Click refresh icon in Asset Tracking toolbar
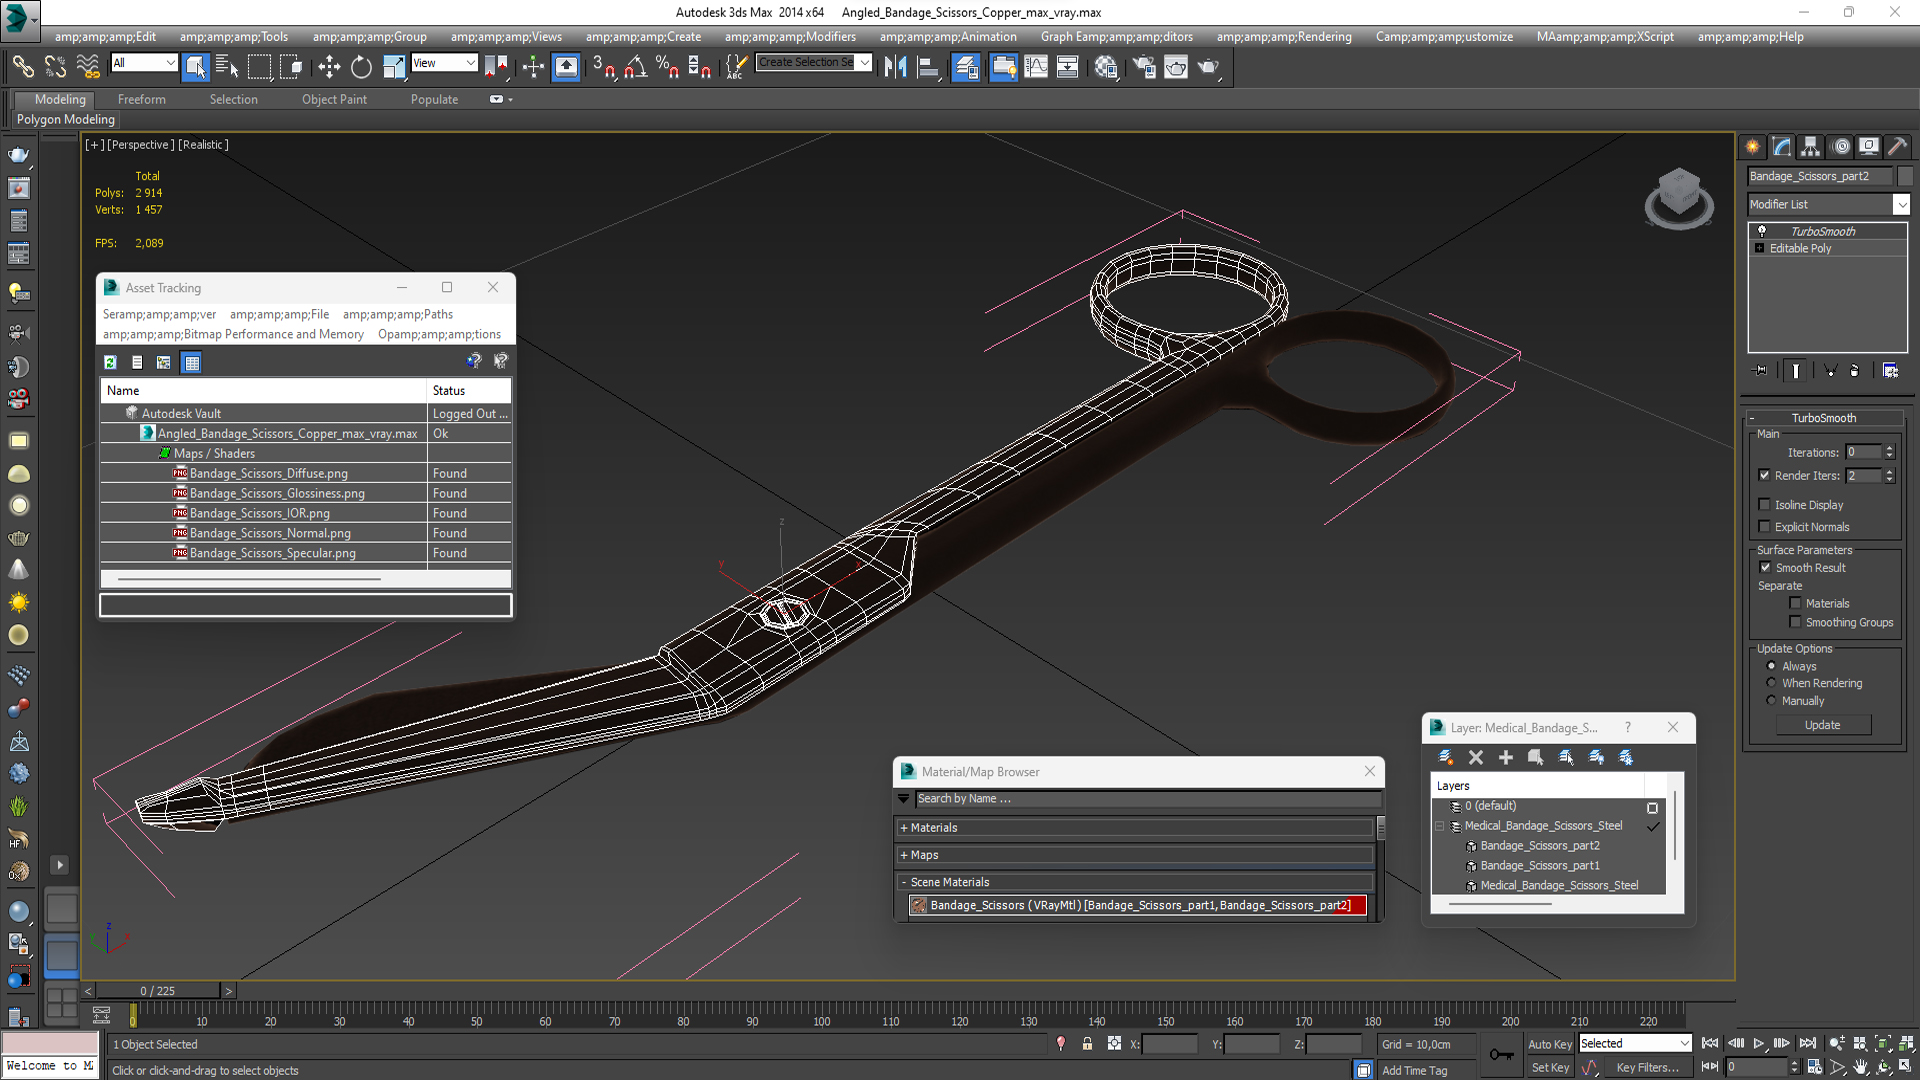Screen dimensions: 1920x1080 coord(111,362)
